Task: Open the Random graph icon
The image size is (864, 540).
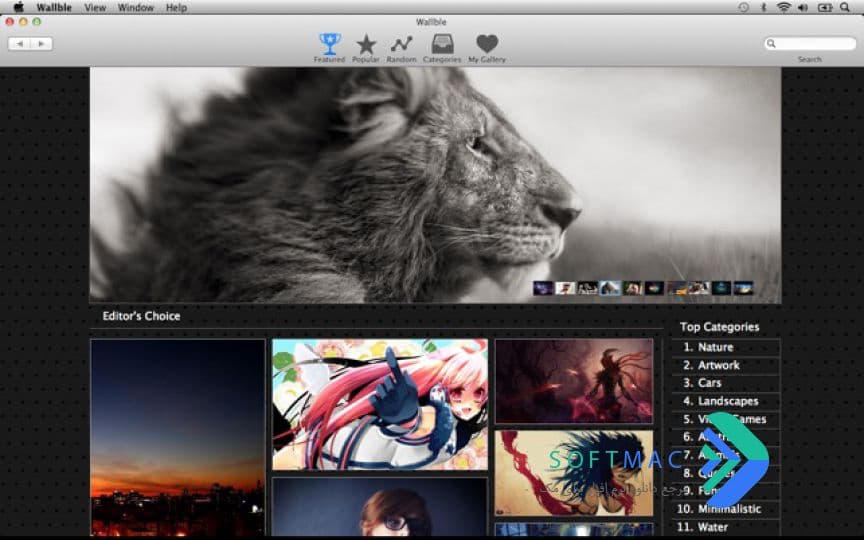Action: tap(401, 44)
